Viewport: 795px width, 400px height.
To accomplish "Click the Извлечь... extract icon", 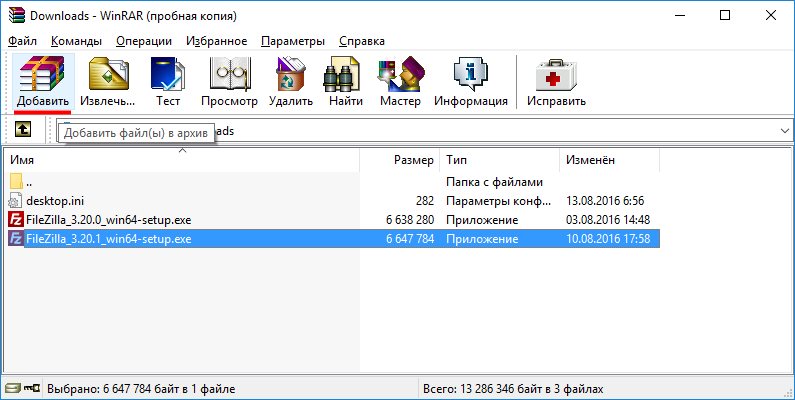I will (x=108, y=74).
